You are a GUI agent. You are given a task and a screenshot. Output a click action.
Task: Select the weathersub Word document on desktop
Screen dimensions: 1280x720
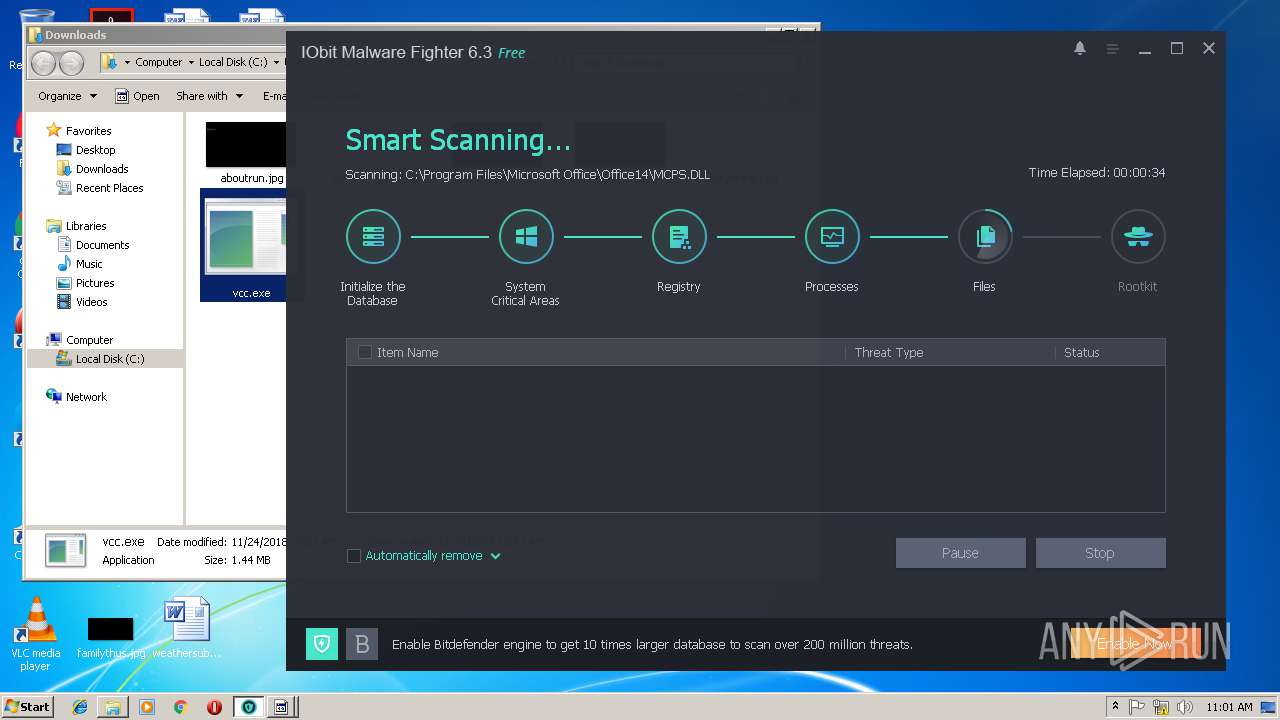point(187,628)
